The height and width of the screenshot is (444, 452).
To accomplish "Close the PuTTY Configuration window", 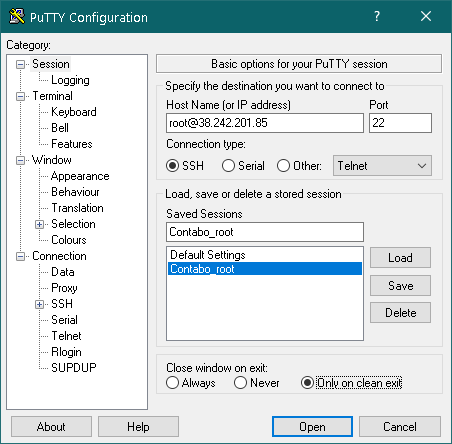I will tap(426, 16).
